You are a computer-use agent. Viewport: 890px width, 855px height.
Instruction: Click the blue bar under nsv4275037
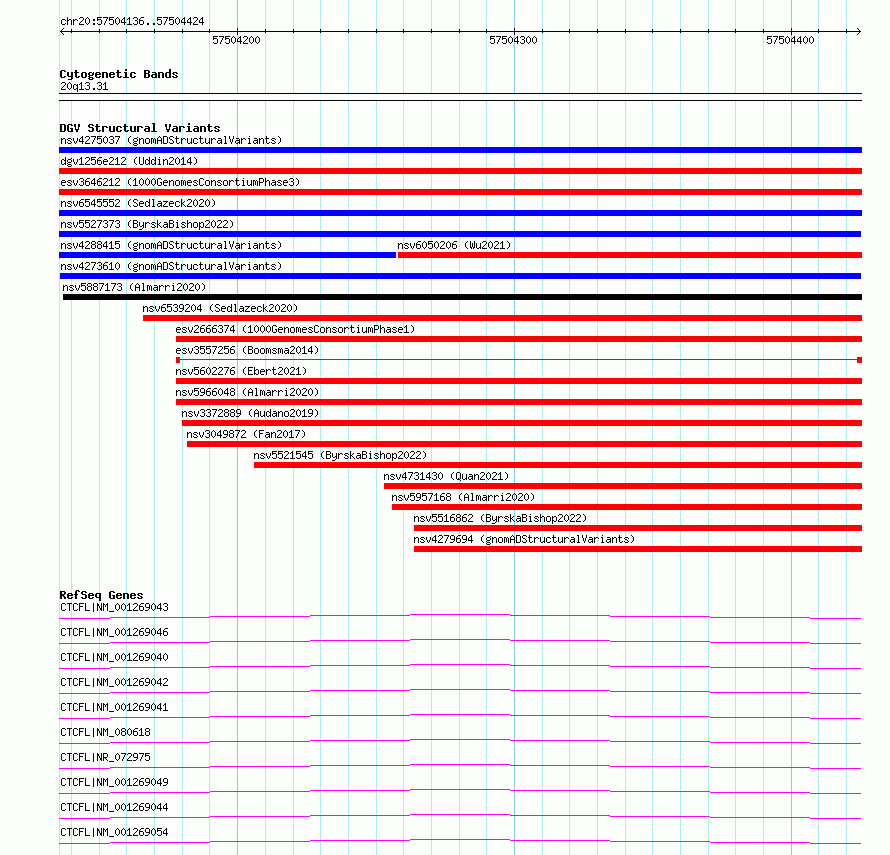tap(460, 150)
